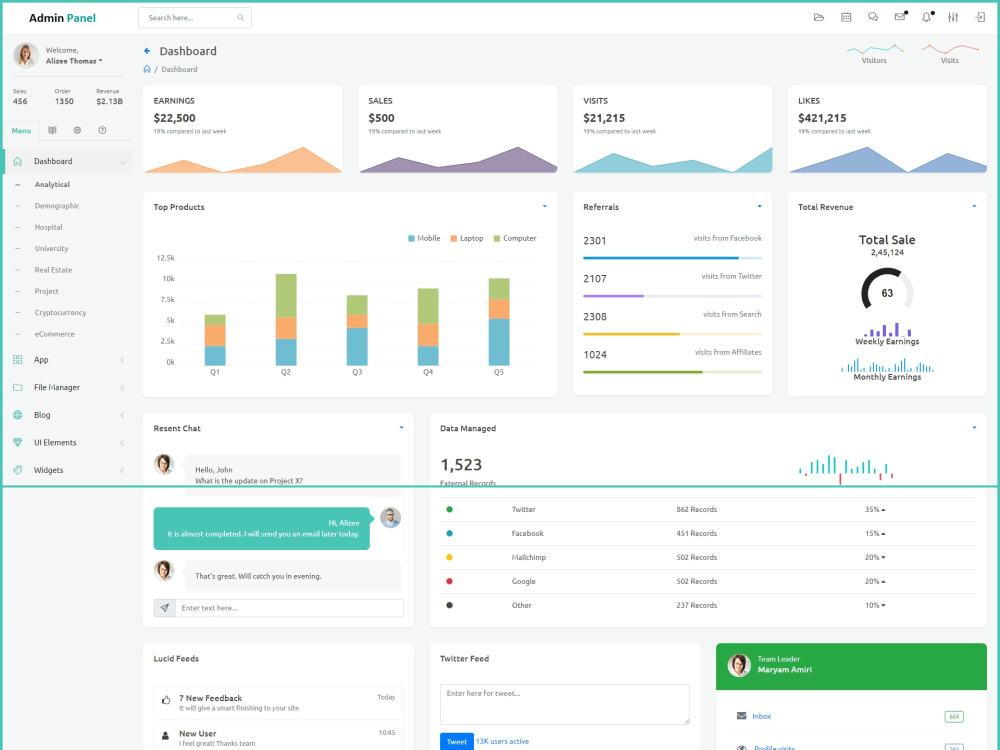This screenshot has height=750, width=1000.
Task: Click the logout icon in top bar
Action: pyautogui.click(x=980, y=17)
